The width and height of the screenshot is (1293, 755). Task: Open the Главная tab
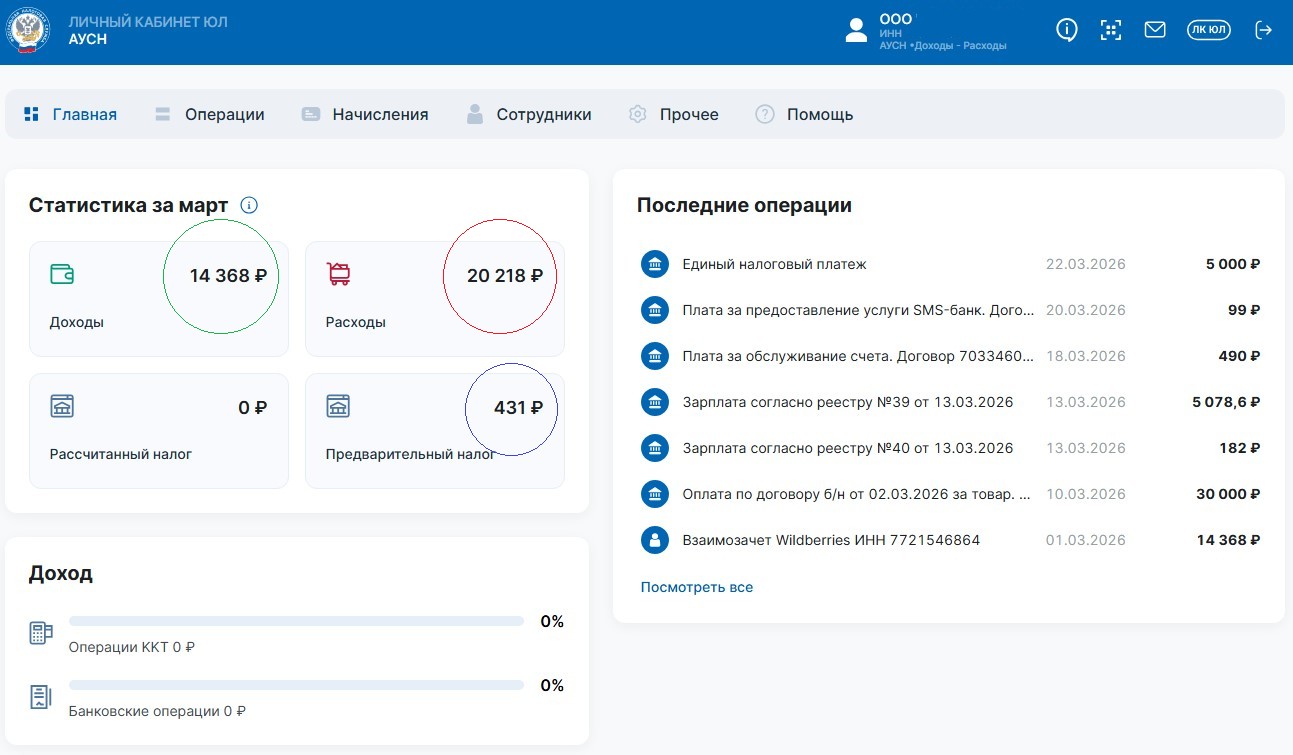pos(70,114)
